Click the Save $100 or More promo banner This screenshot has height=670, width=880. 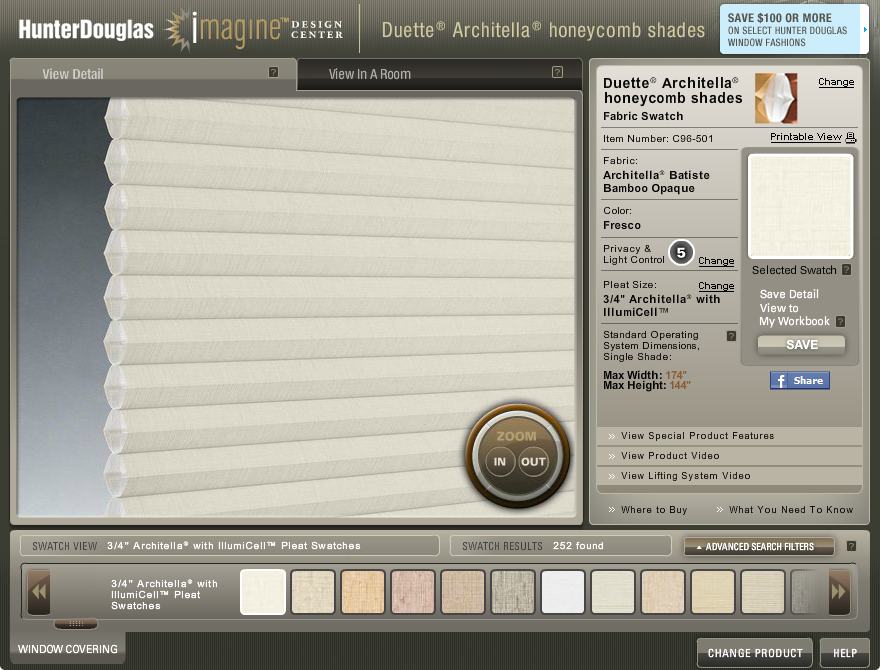click(x=794, y=30)
